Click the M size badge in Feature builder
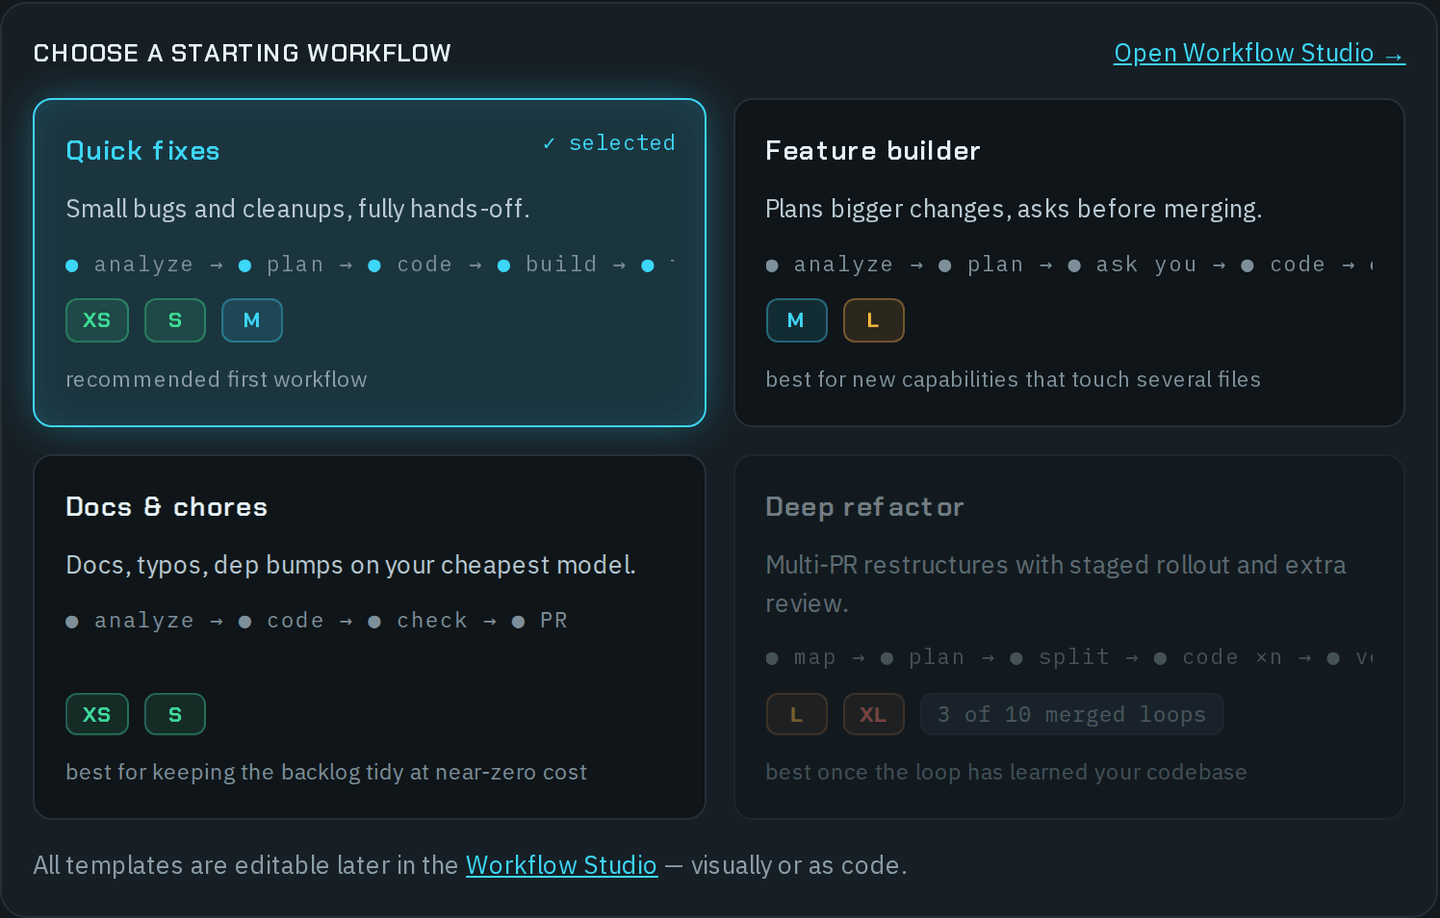The height and width of the screenshot is (918, 1440). 796,320
